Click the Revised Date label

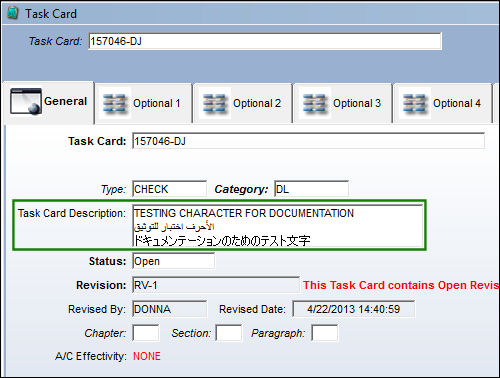click(x=252, y=309)
